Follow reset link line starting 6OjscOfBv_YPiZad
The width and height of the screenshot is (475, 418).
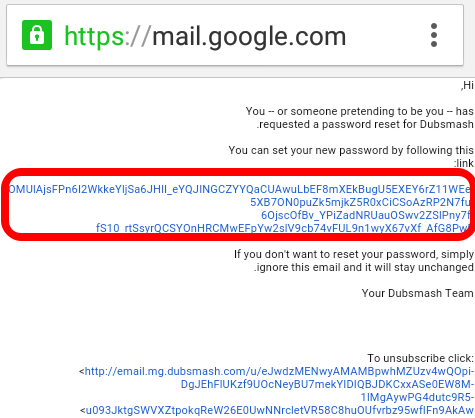[366, 215]
